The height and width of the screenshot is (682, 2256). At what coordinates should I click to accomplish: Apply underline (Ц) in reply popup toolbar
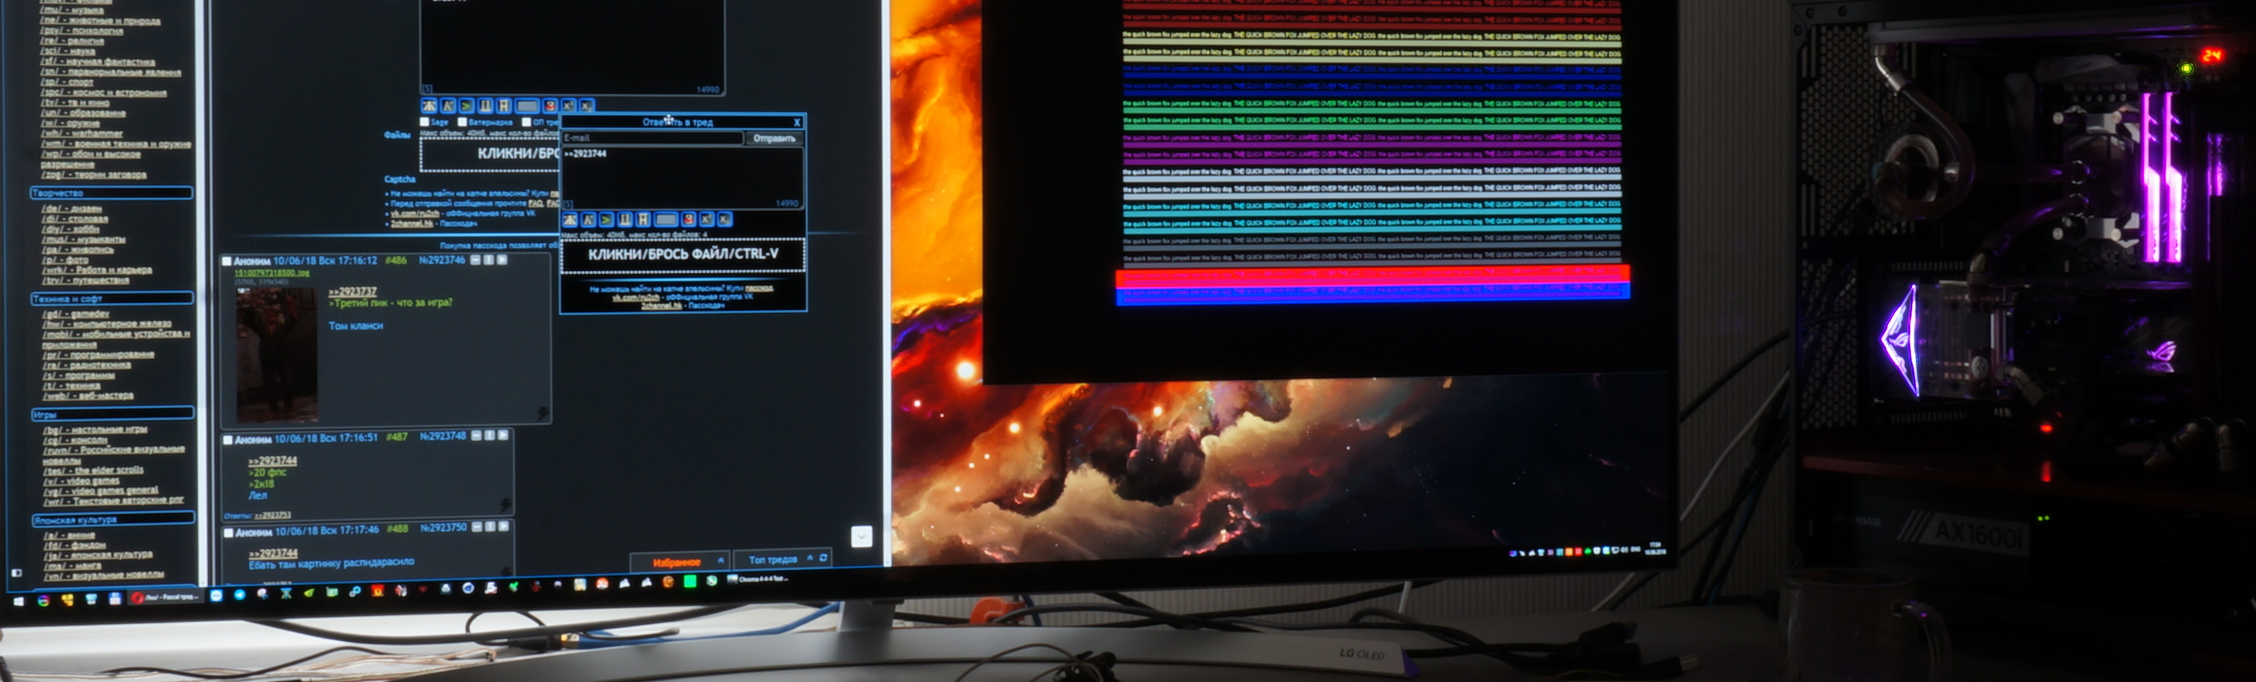[625, 219]
